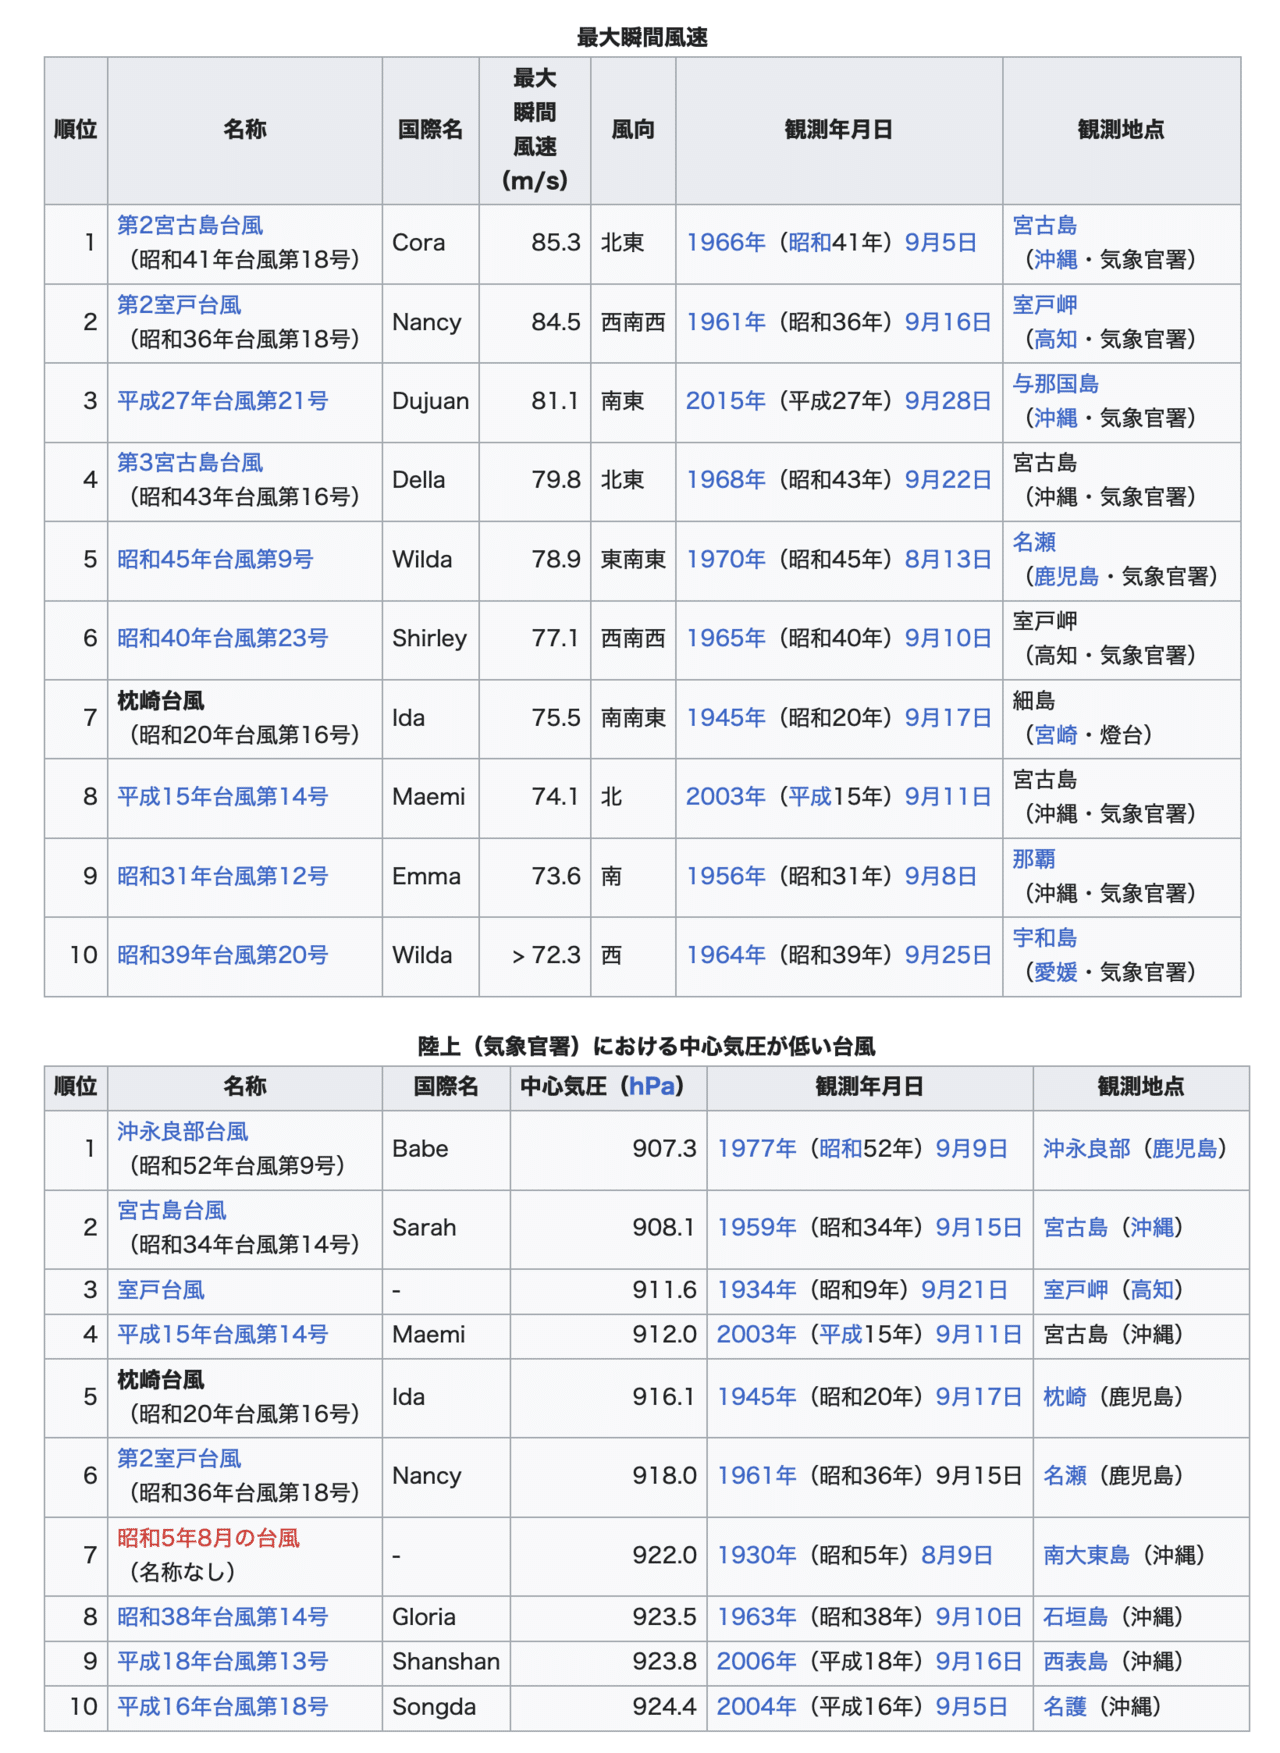Click the 9月8日 date link
The height and width of the screenshot is (1753, 1280).
(x=941, y=876)
